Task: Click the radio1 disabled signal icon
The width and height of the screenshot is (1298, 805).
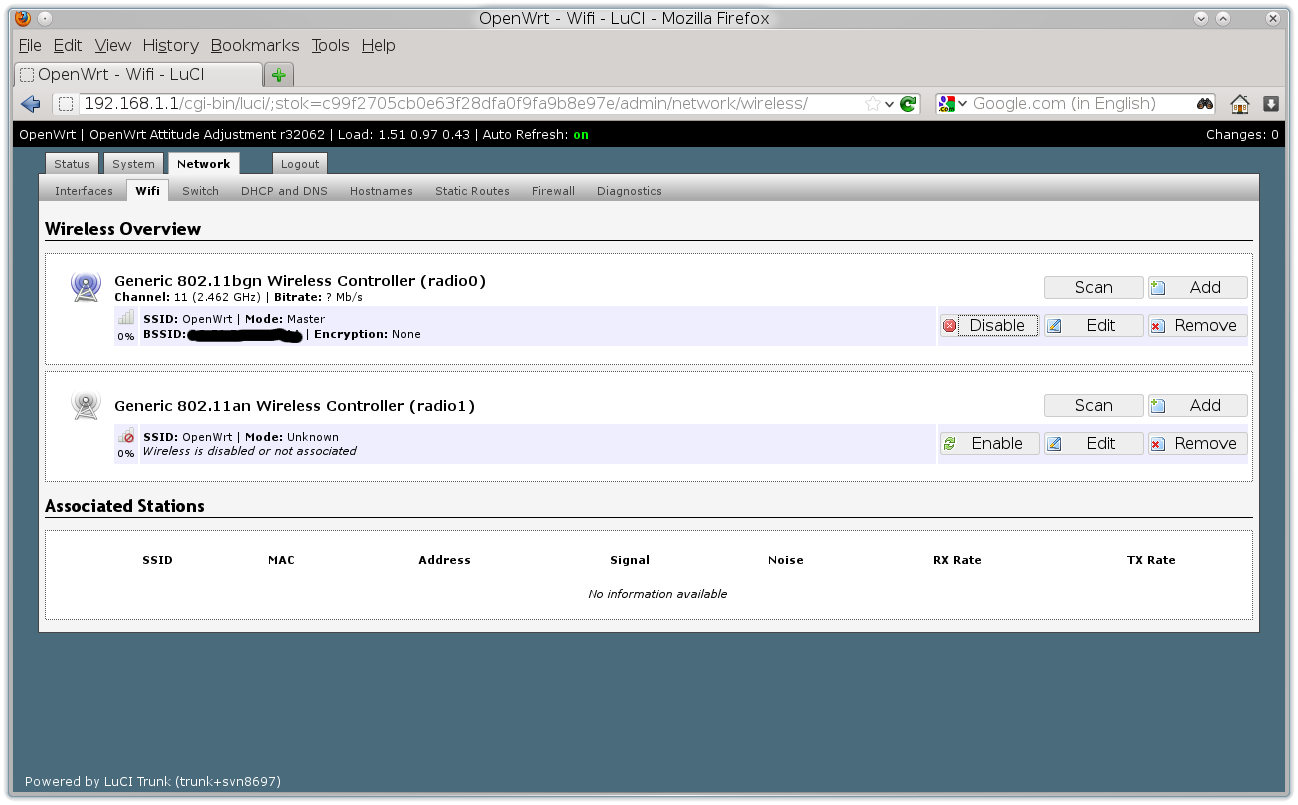Action: (x=126, y=436)
